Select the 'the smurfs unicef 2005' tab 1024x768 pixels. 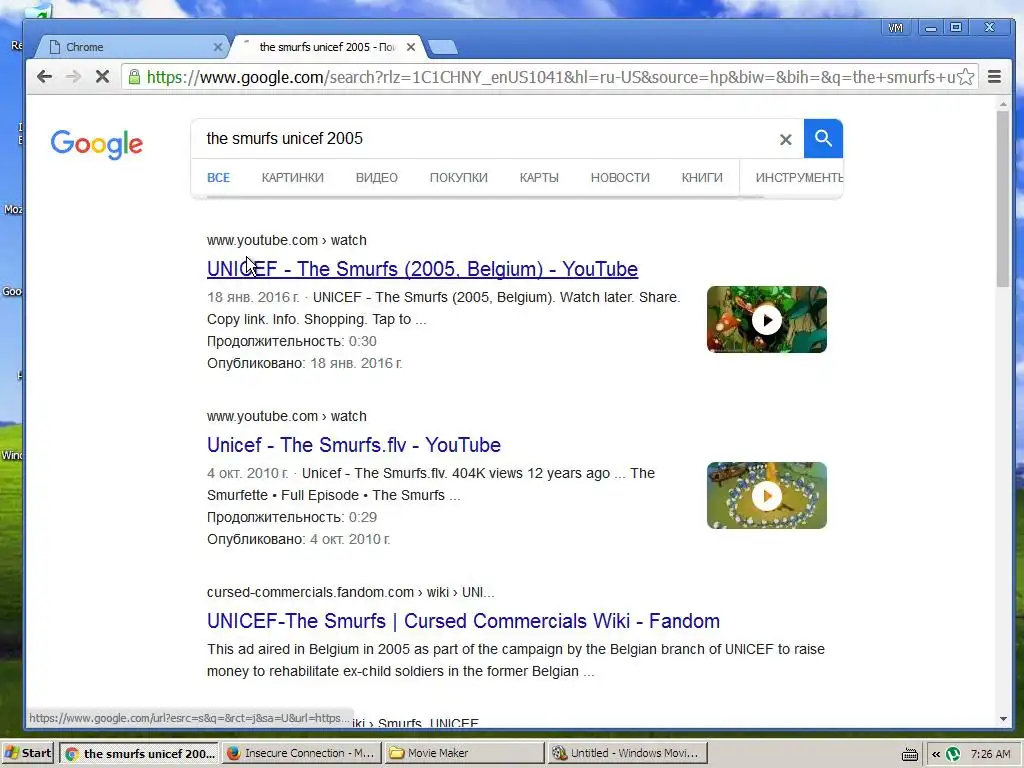click(x=327, y=47)
